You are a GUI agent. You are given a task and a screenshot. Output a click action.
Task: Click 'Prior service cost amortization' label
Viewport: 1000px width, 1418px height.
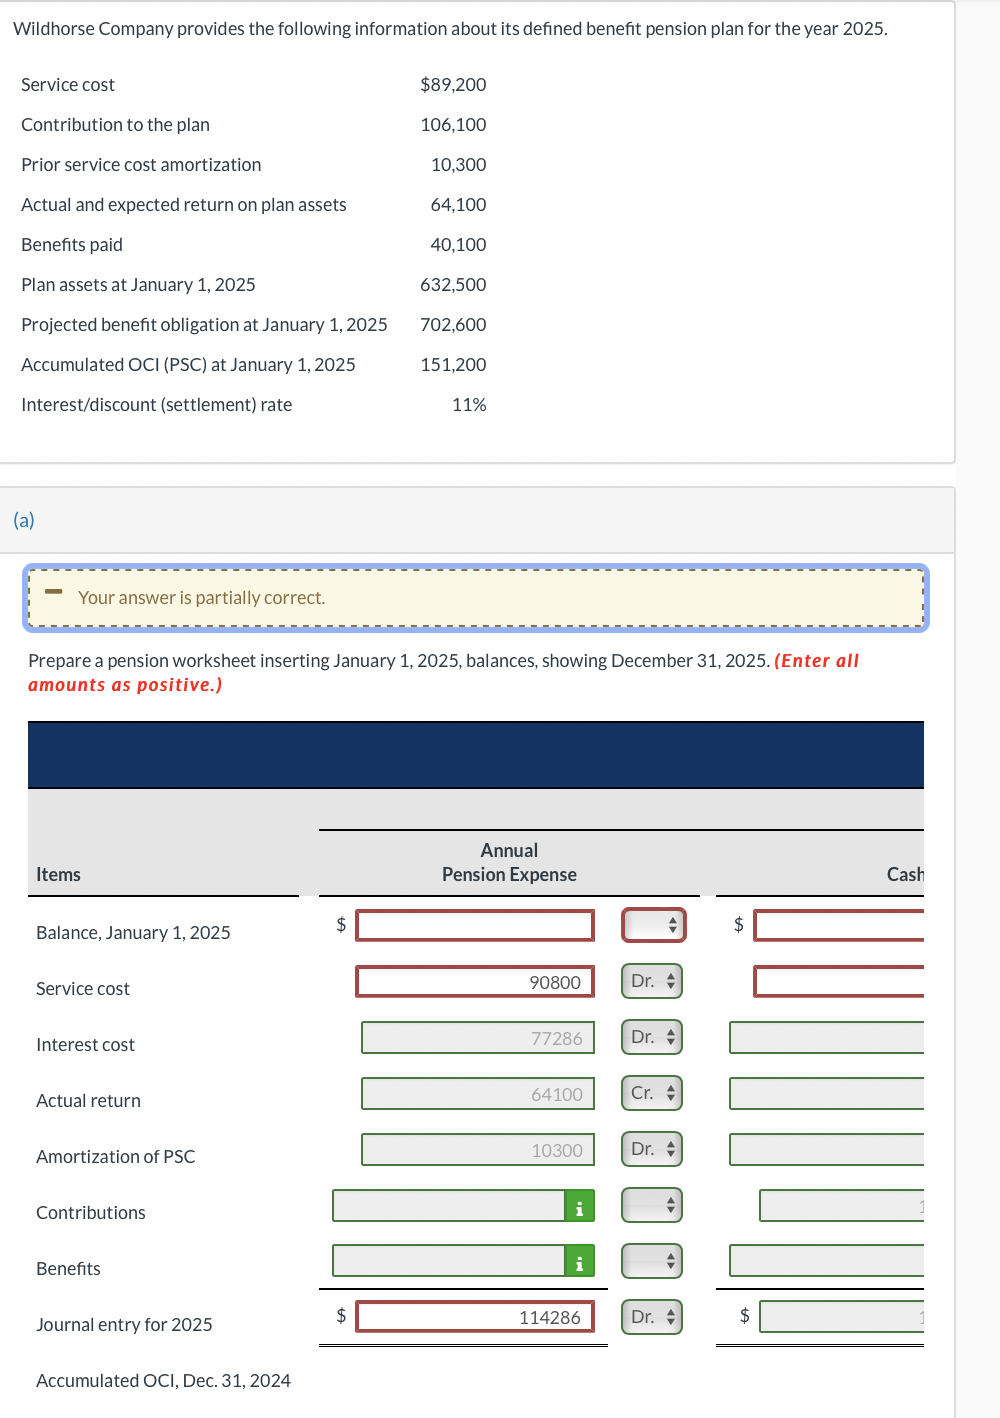141,165
